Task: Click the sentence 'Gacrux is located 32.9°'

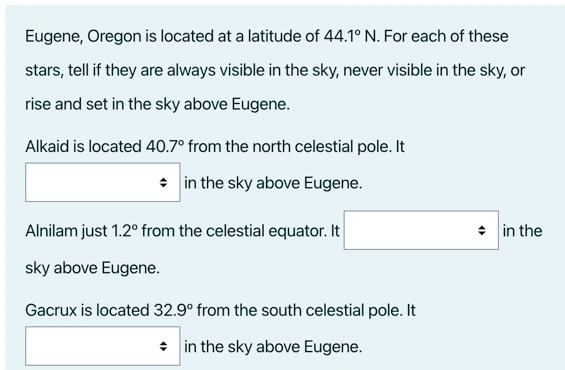Action: point(220,310)
